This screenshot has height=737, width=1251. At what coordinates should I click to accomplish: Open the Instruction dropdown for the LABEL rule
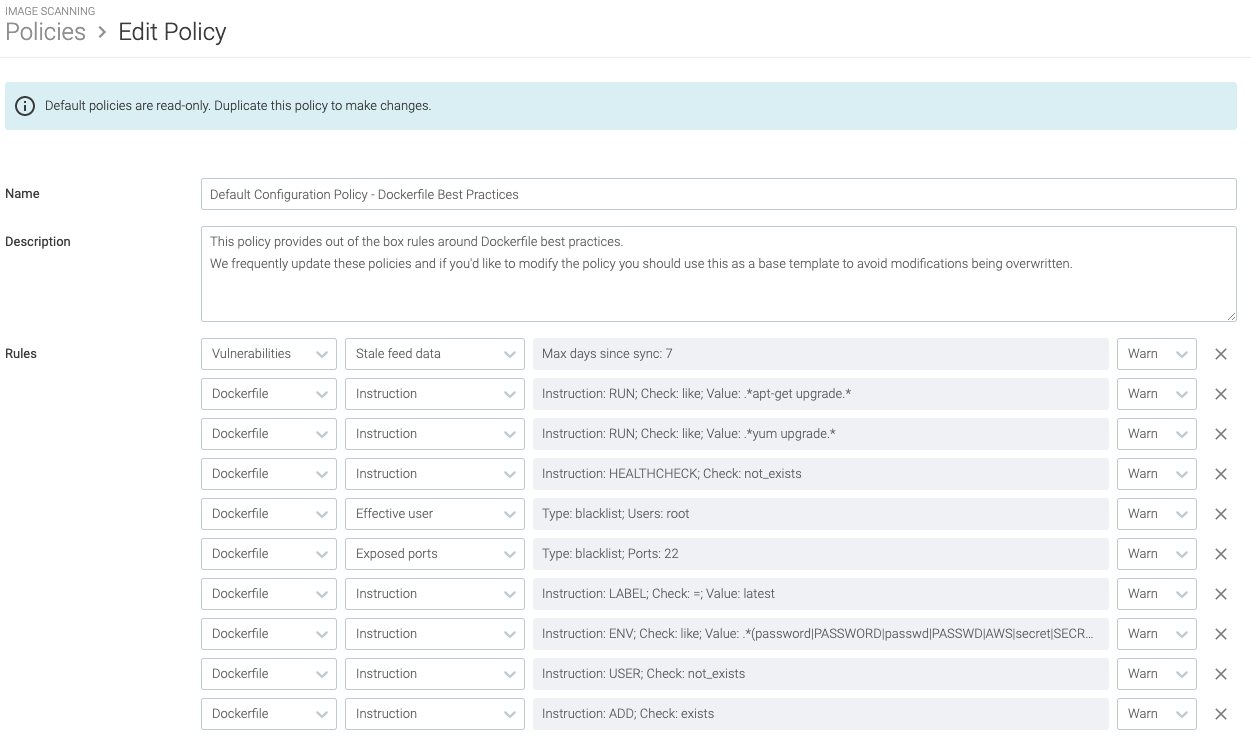(x=434, y=593)
